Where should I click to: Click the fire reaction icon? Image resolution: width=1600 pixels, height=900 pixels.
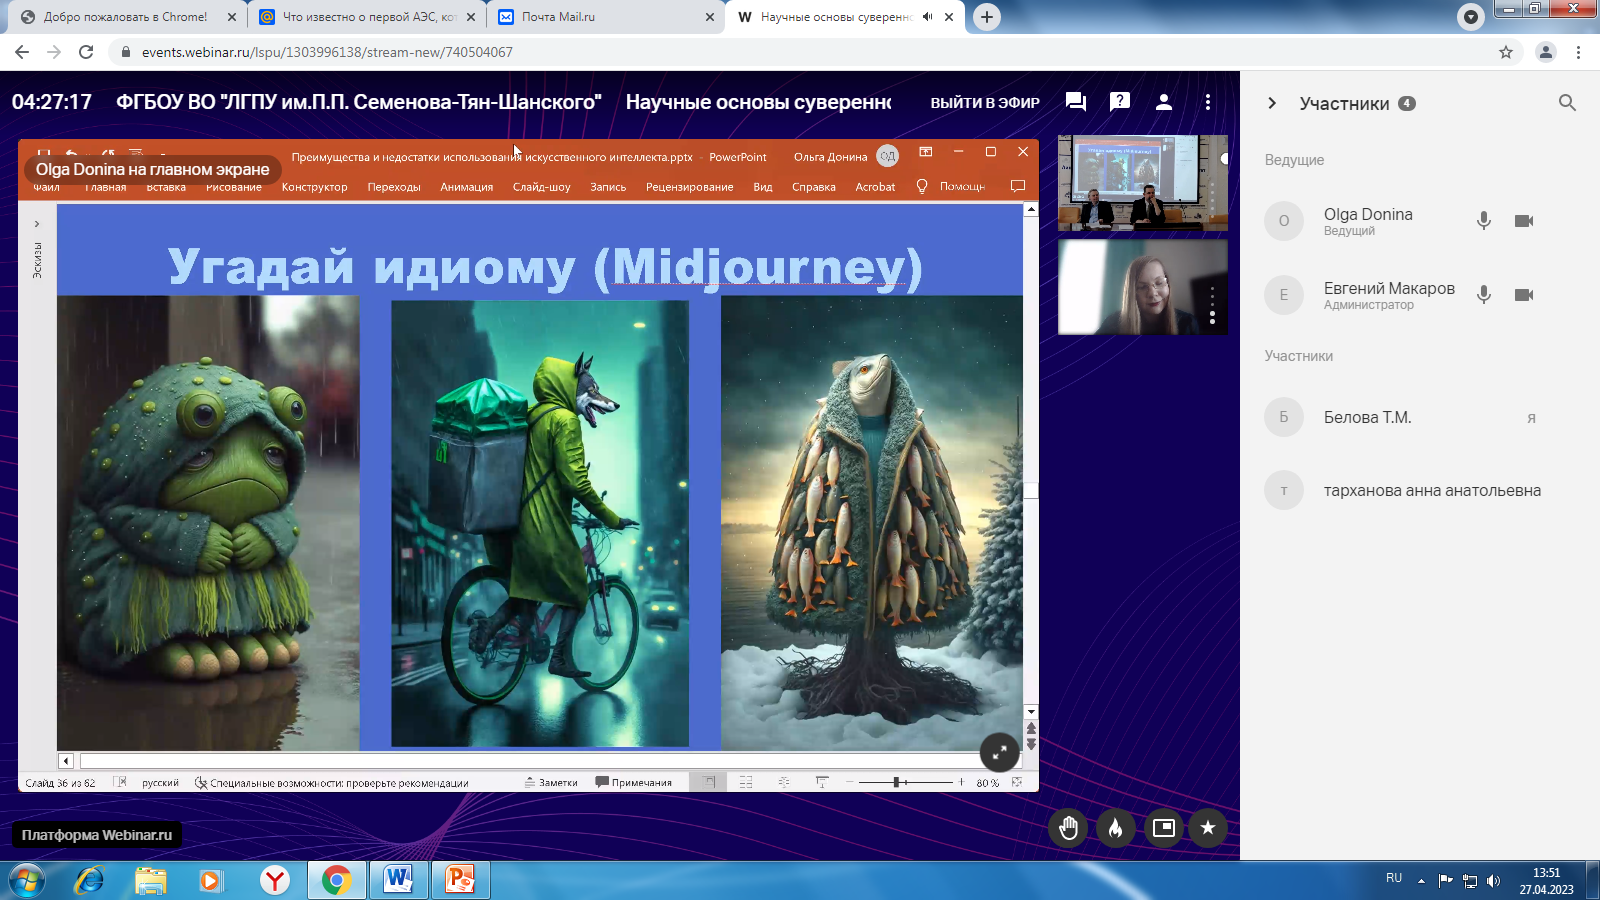[1116, 828]
